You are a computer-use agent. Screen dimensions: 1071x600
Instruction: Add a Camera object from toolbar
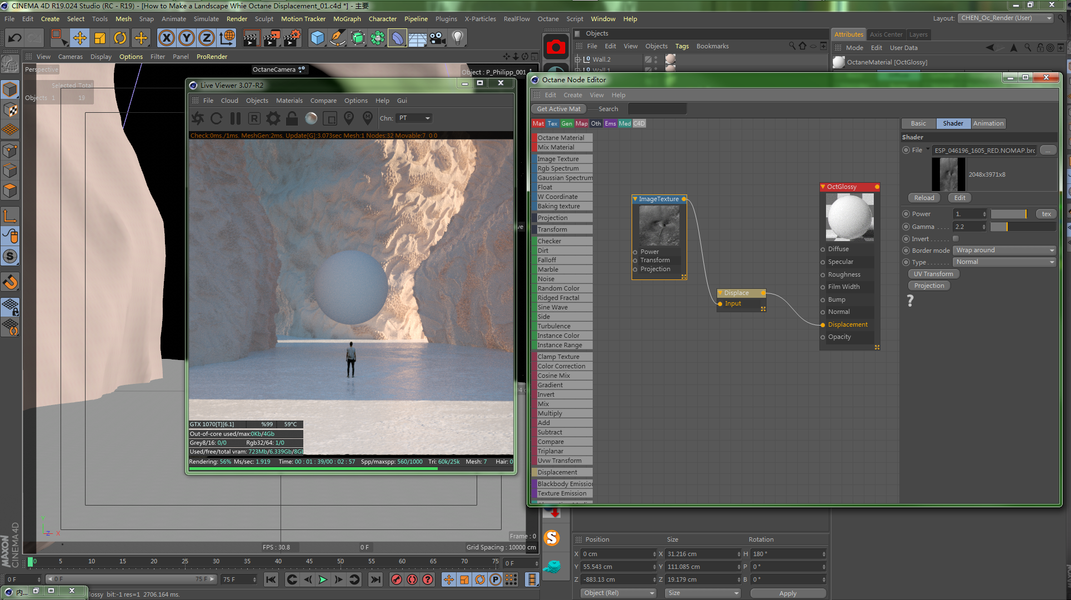tap(437, 38)
